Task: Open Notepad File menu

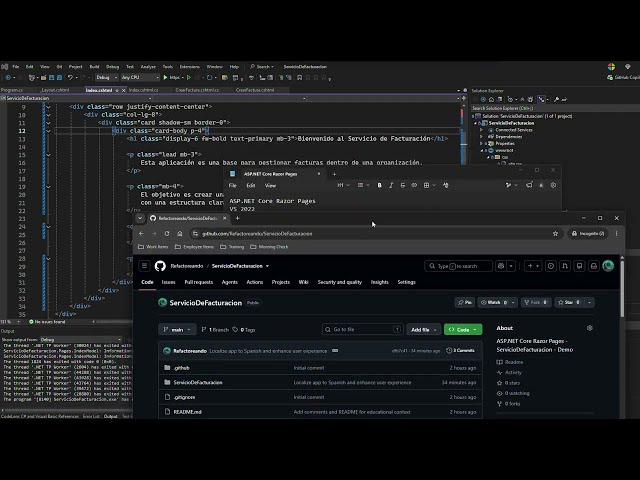Action: point(233,185)
